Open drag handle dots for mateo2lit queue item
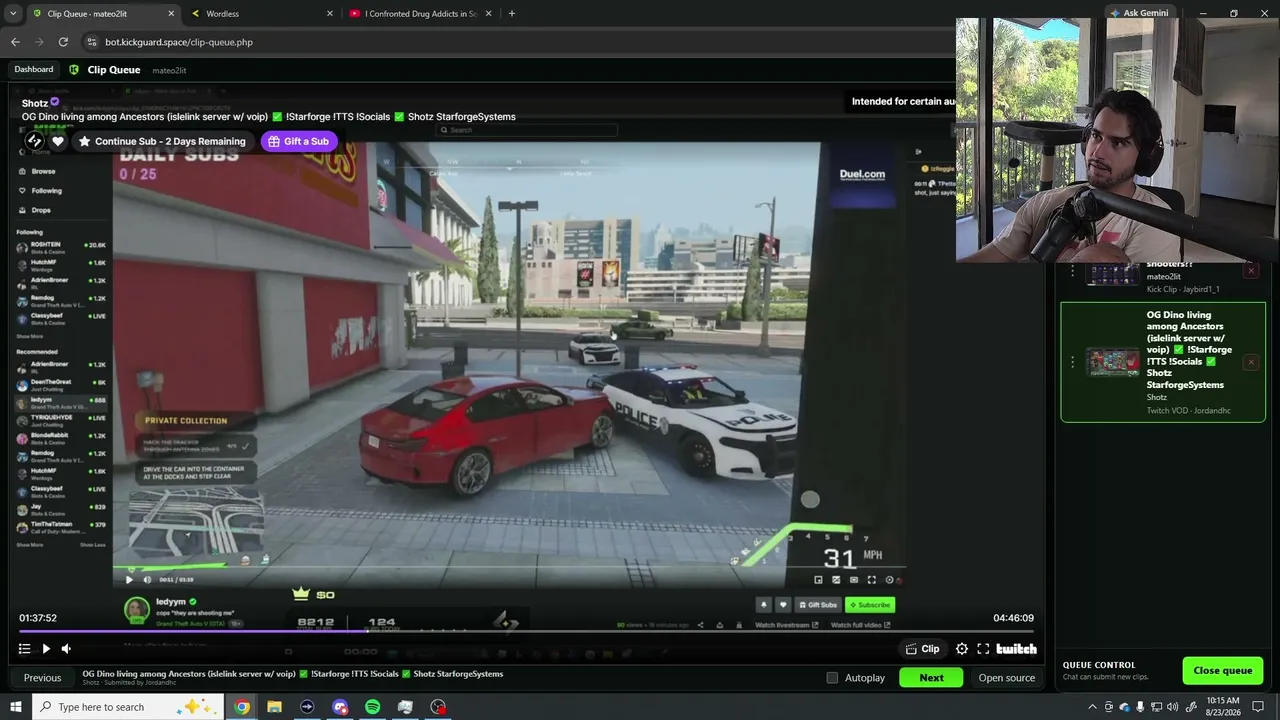The image size is (1280, 720). point(1072,271)
